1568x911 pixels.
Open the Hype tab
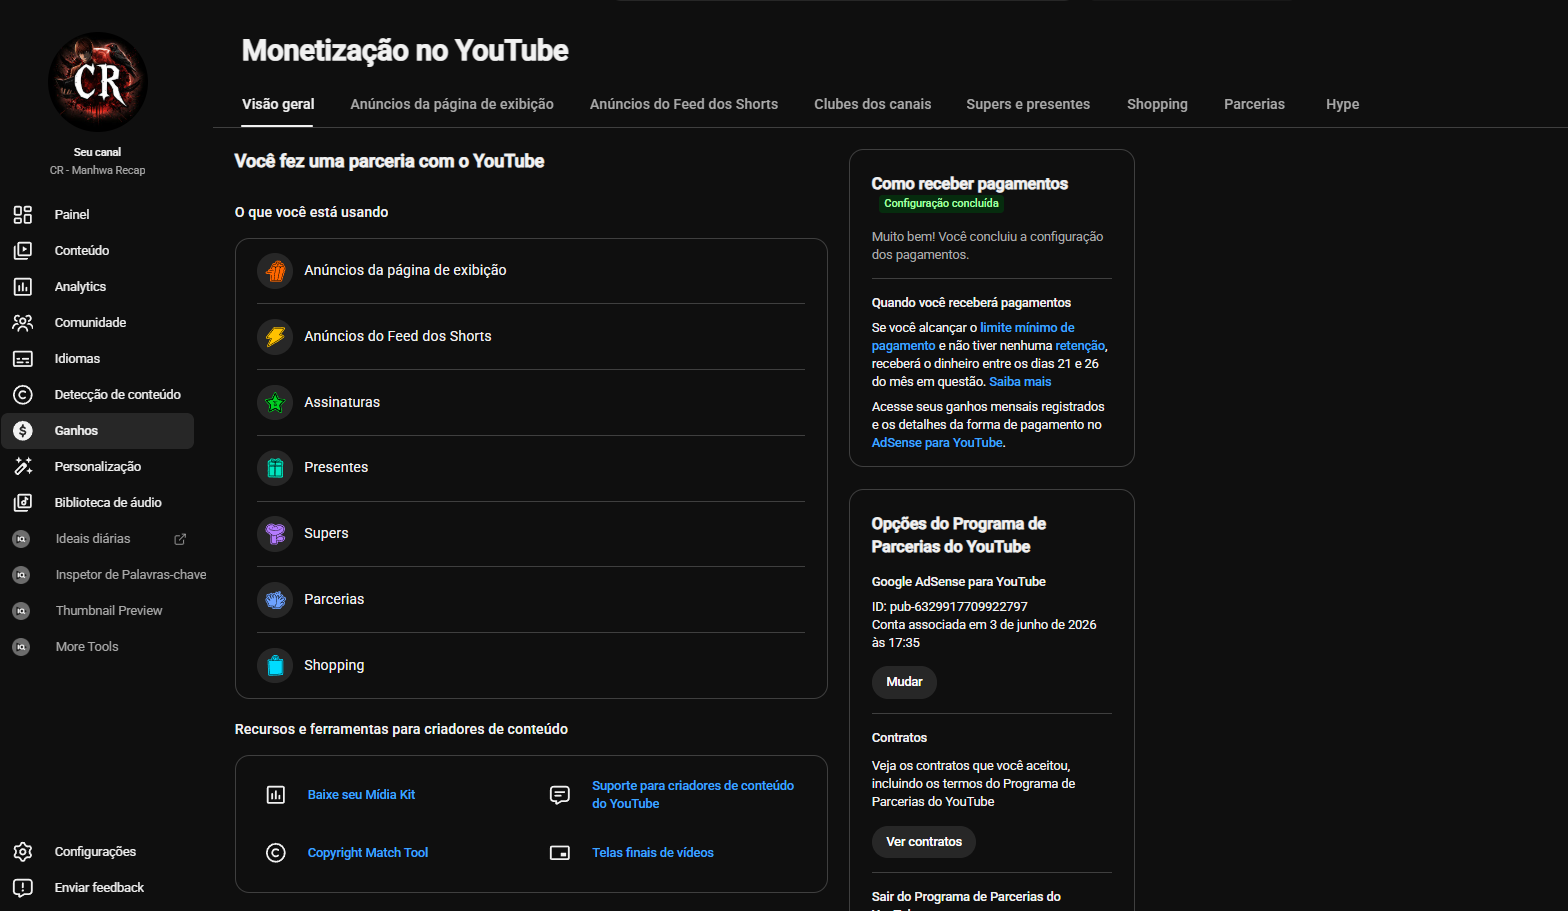pos(1342,104)
